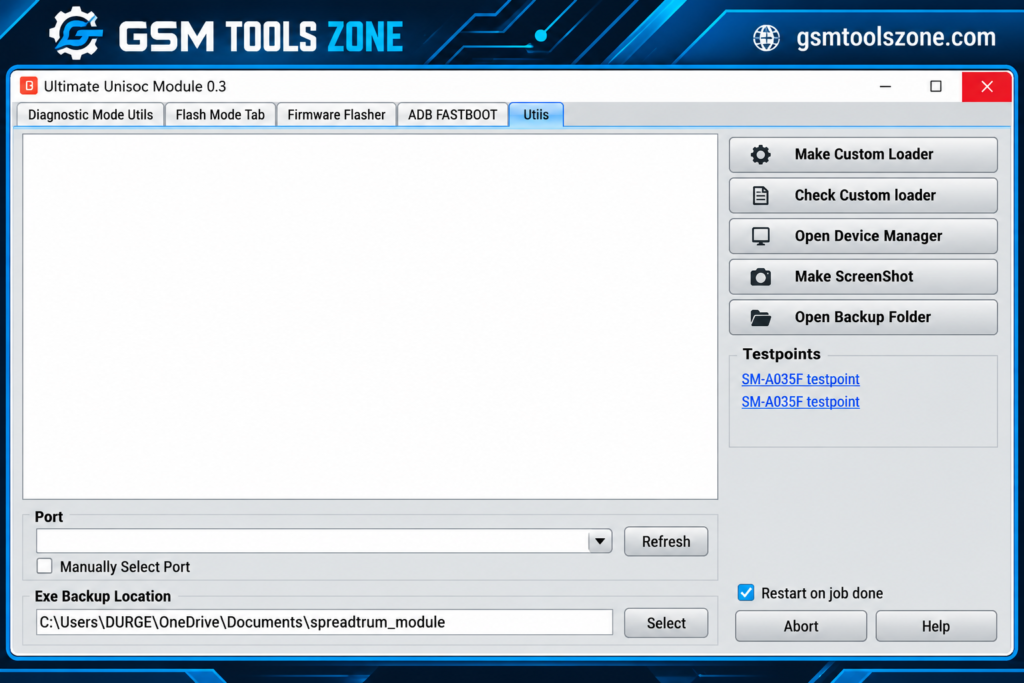Click the folder icon on Open Backup Folder
Viewport: 1024px width, 683px height.
760,317
